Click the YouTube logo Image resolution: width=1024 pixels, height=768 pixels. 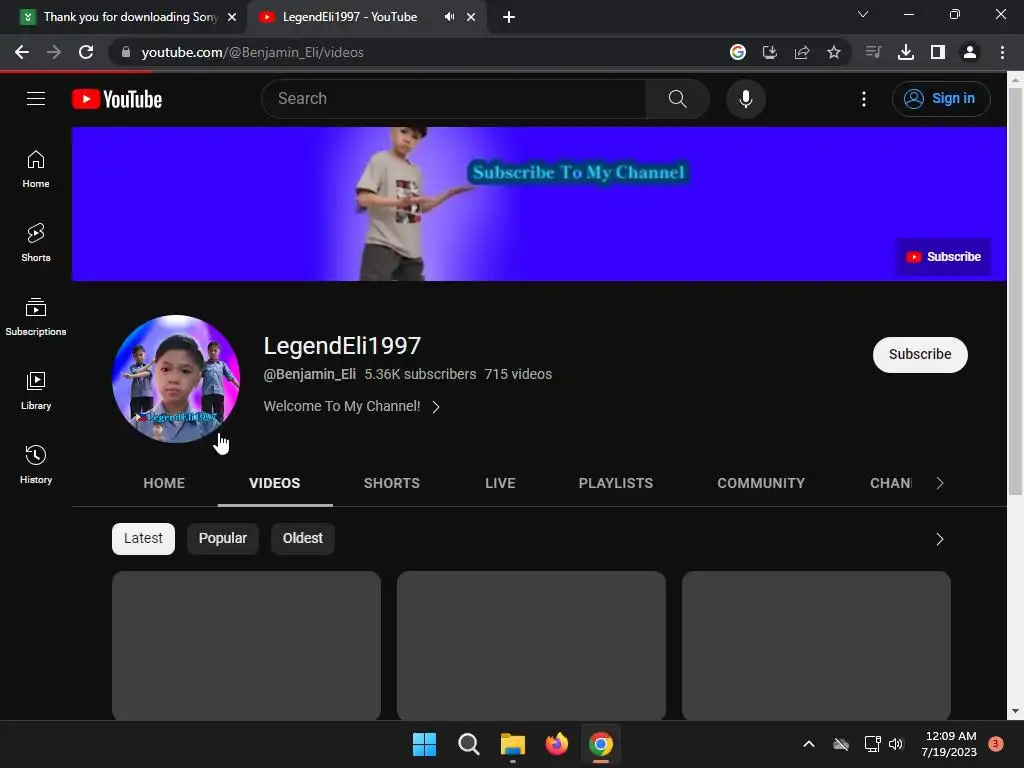pos(117,99)
